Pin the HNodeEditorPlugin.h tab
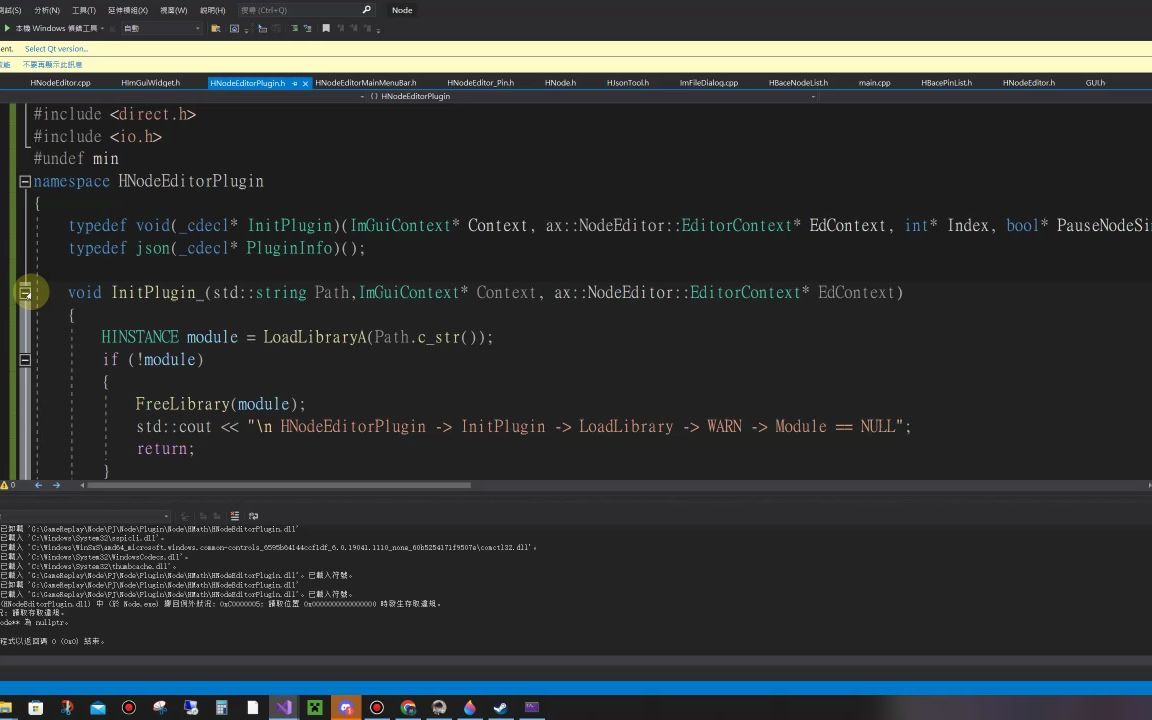This screenshot has height=720, width=1152. point(295,83)
